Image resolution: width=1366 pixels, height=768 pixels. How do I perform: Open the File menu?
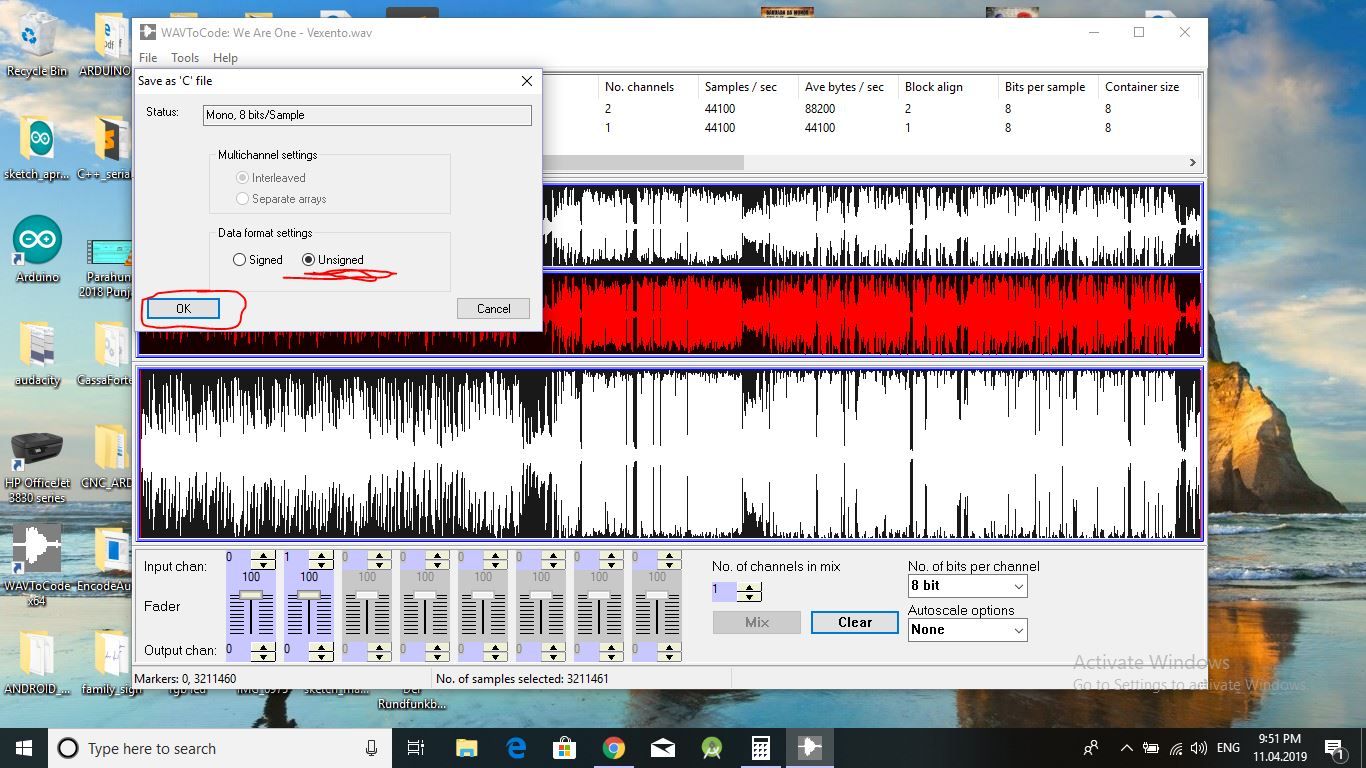click(x=147, y=57)
